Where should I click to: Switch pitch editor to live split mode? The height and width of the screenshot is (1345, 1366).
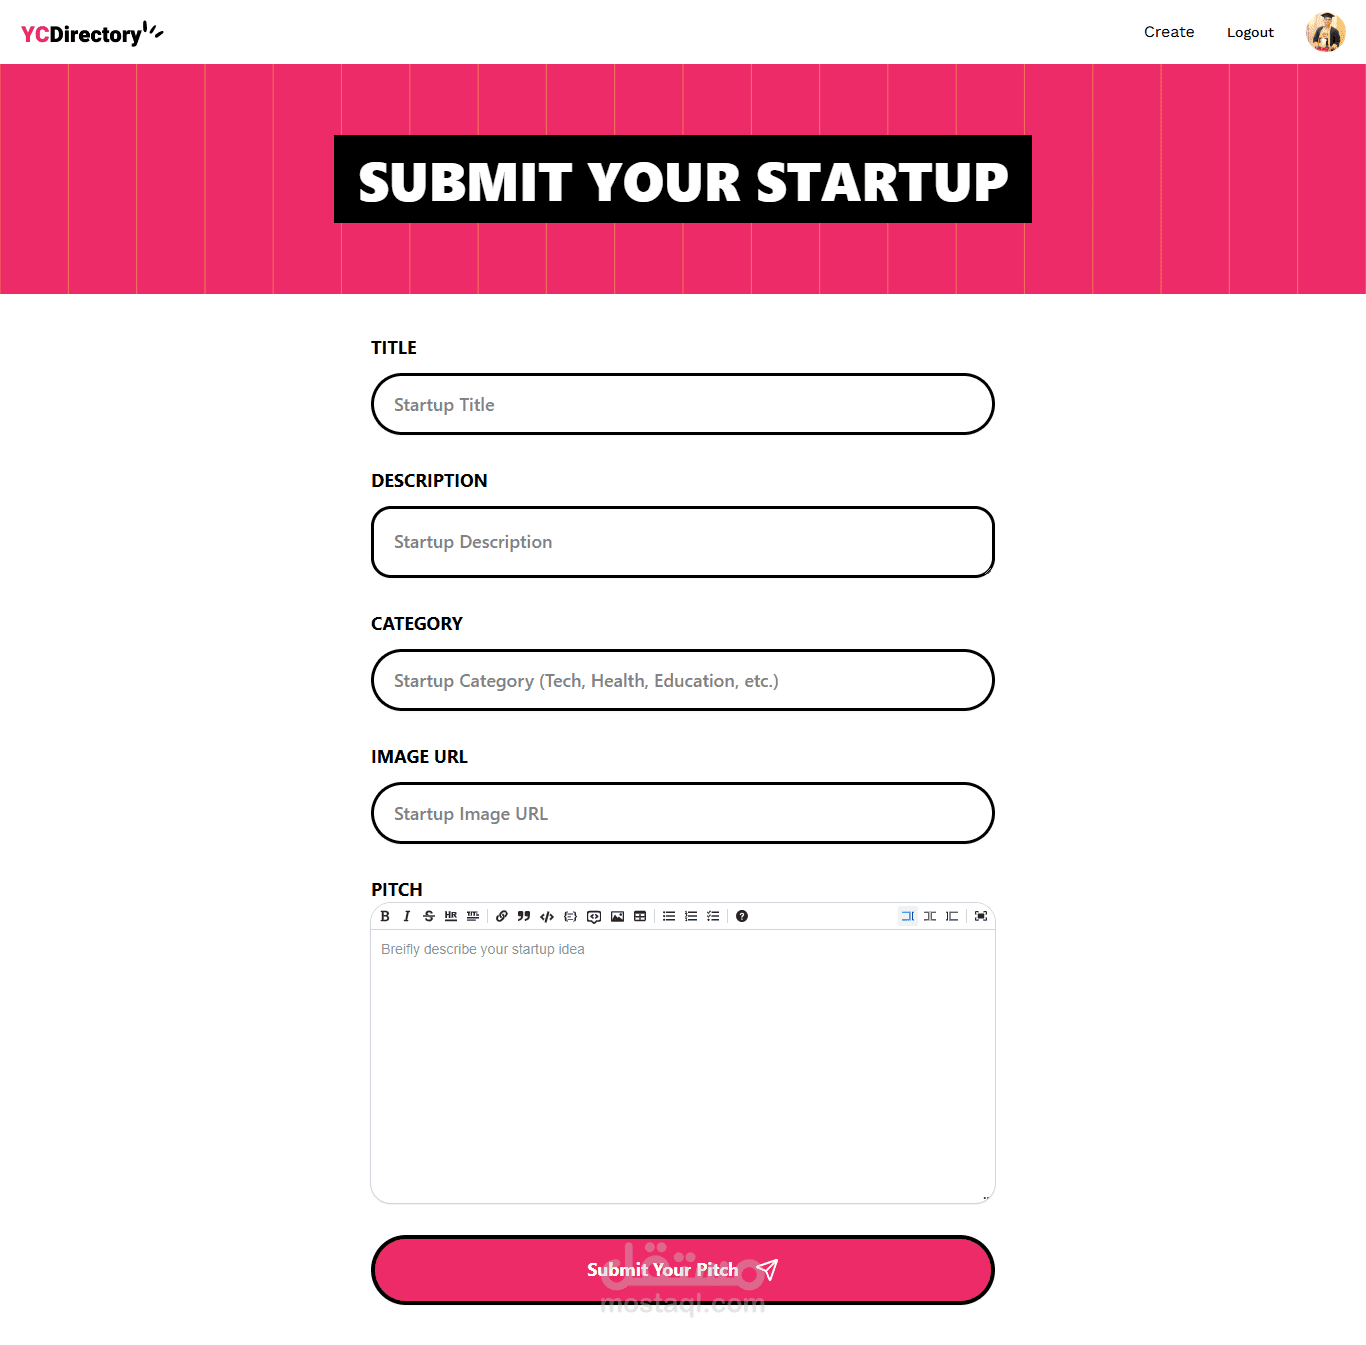(x=930, y=916)
